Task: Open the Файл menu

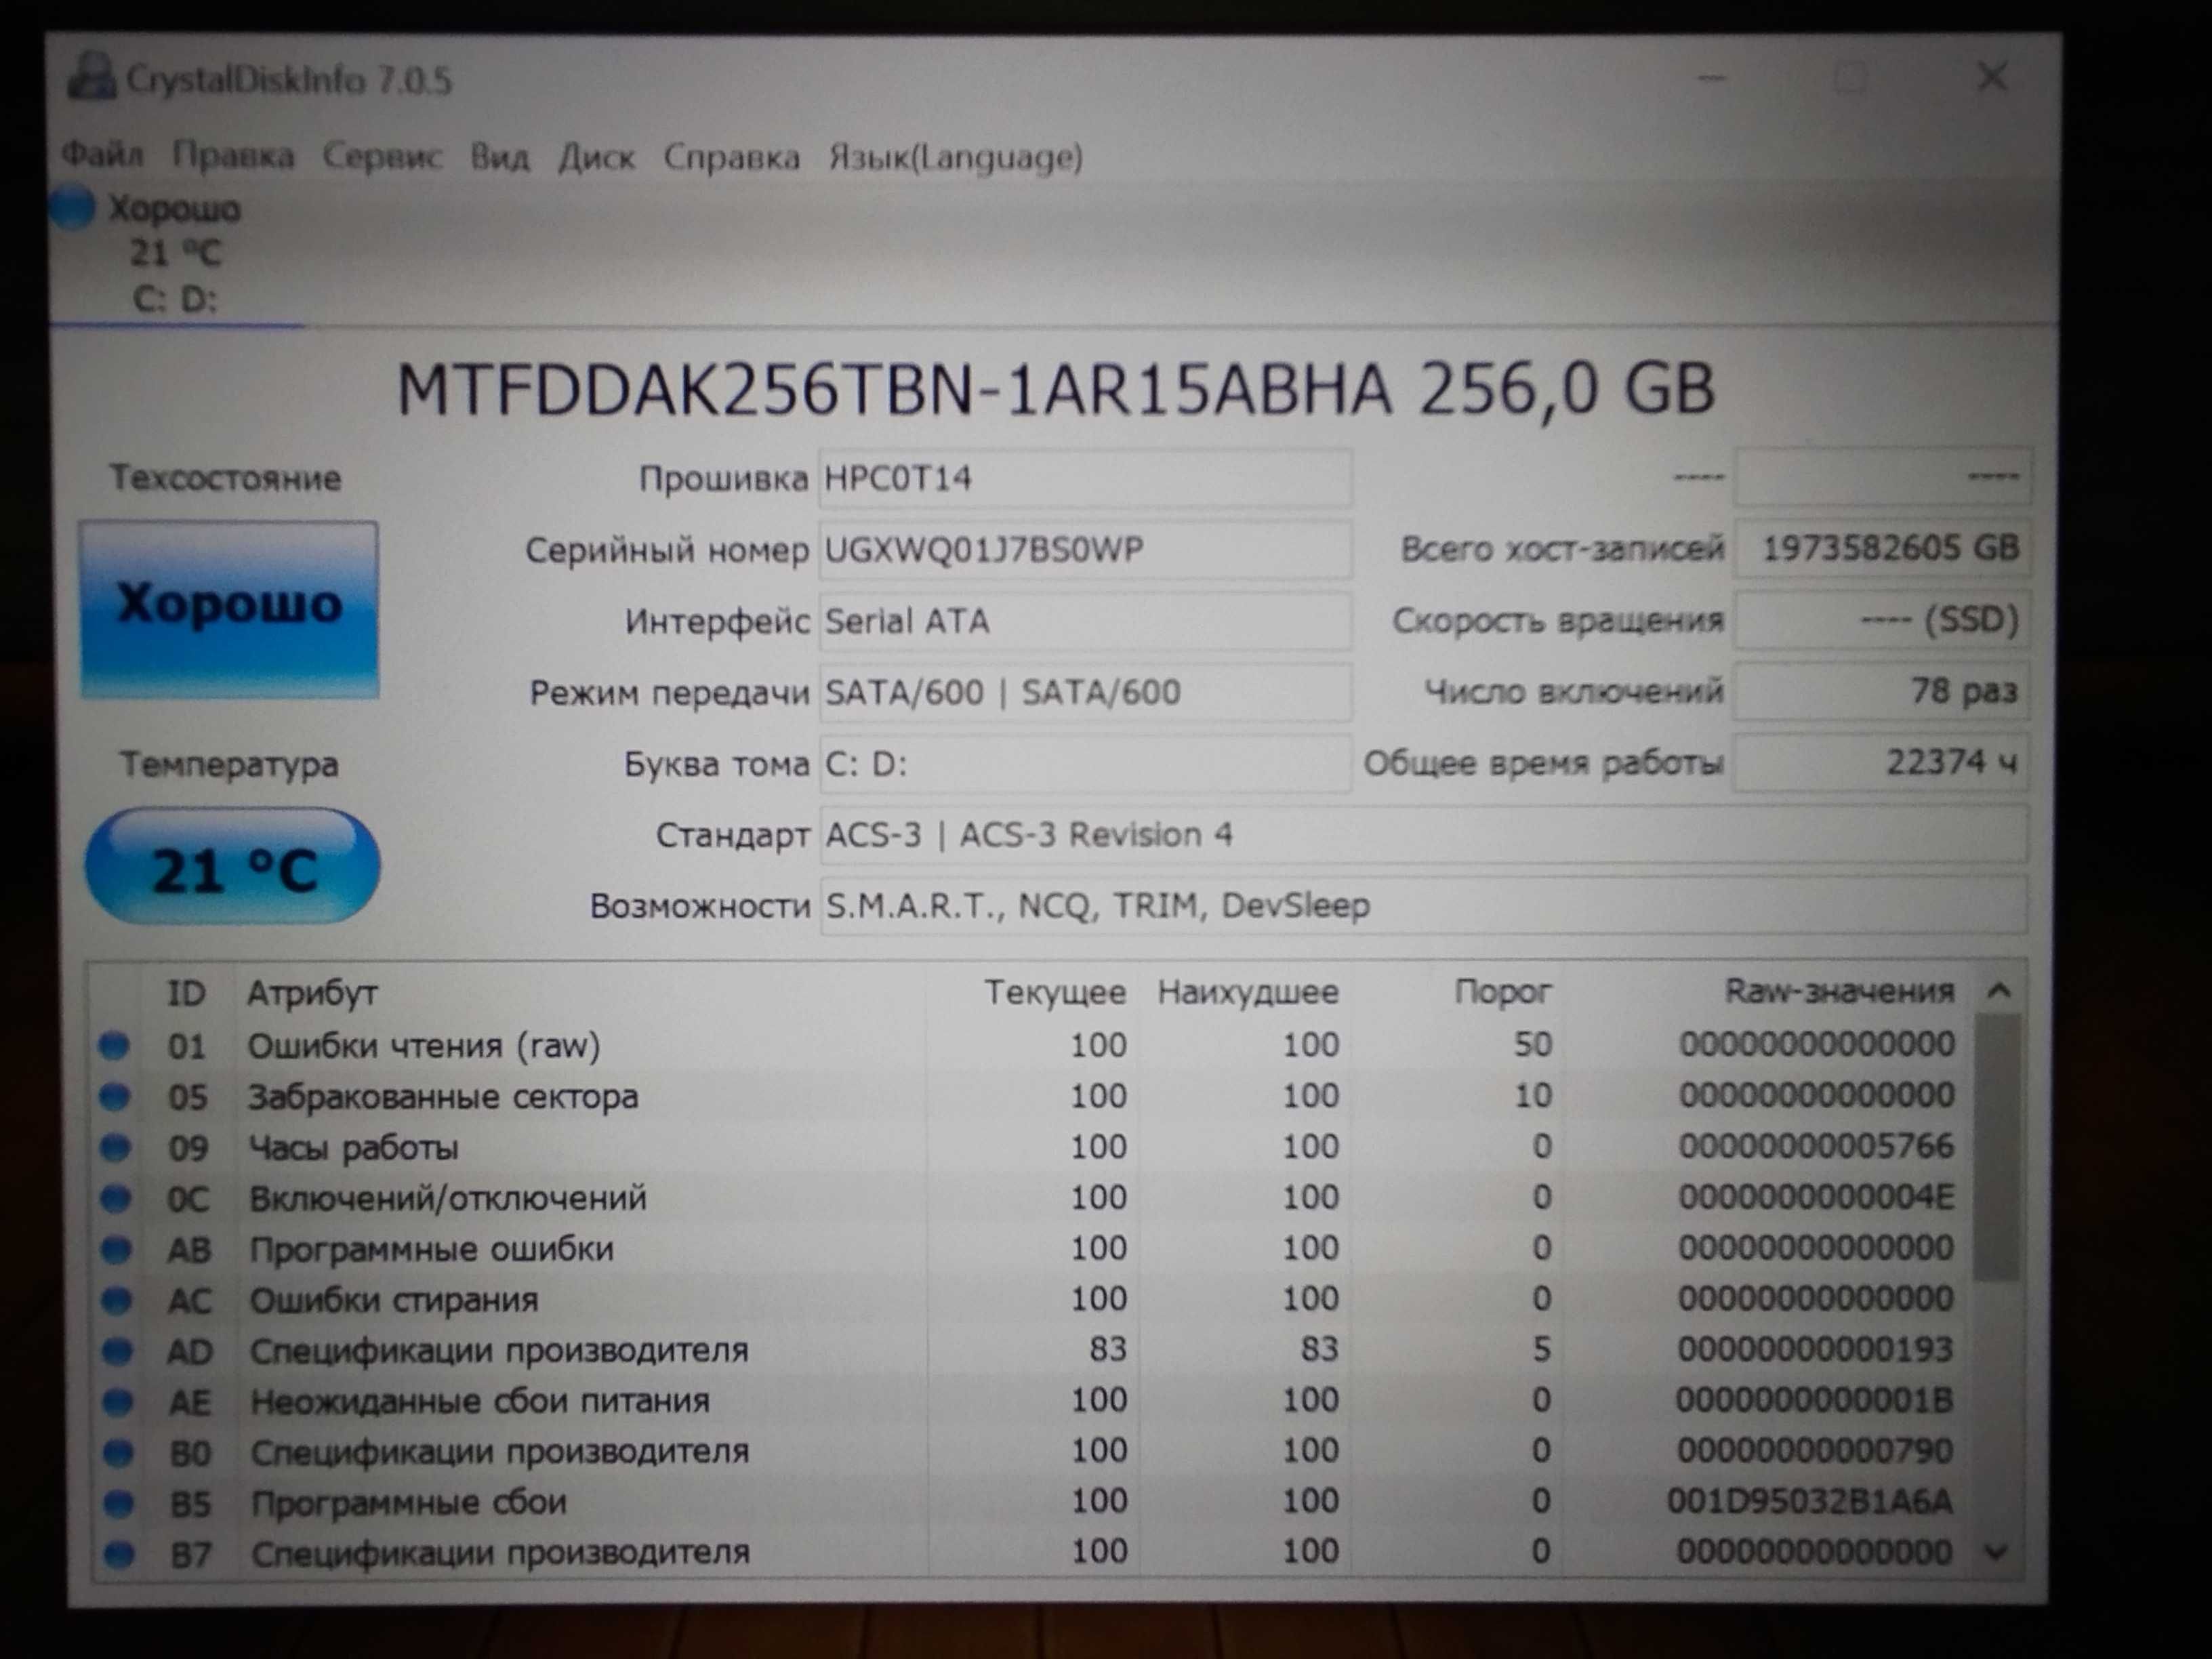Action: [x=102, y=155]
